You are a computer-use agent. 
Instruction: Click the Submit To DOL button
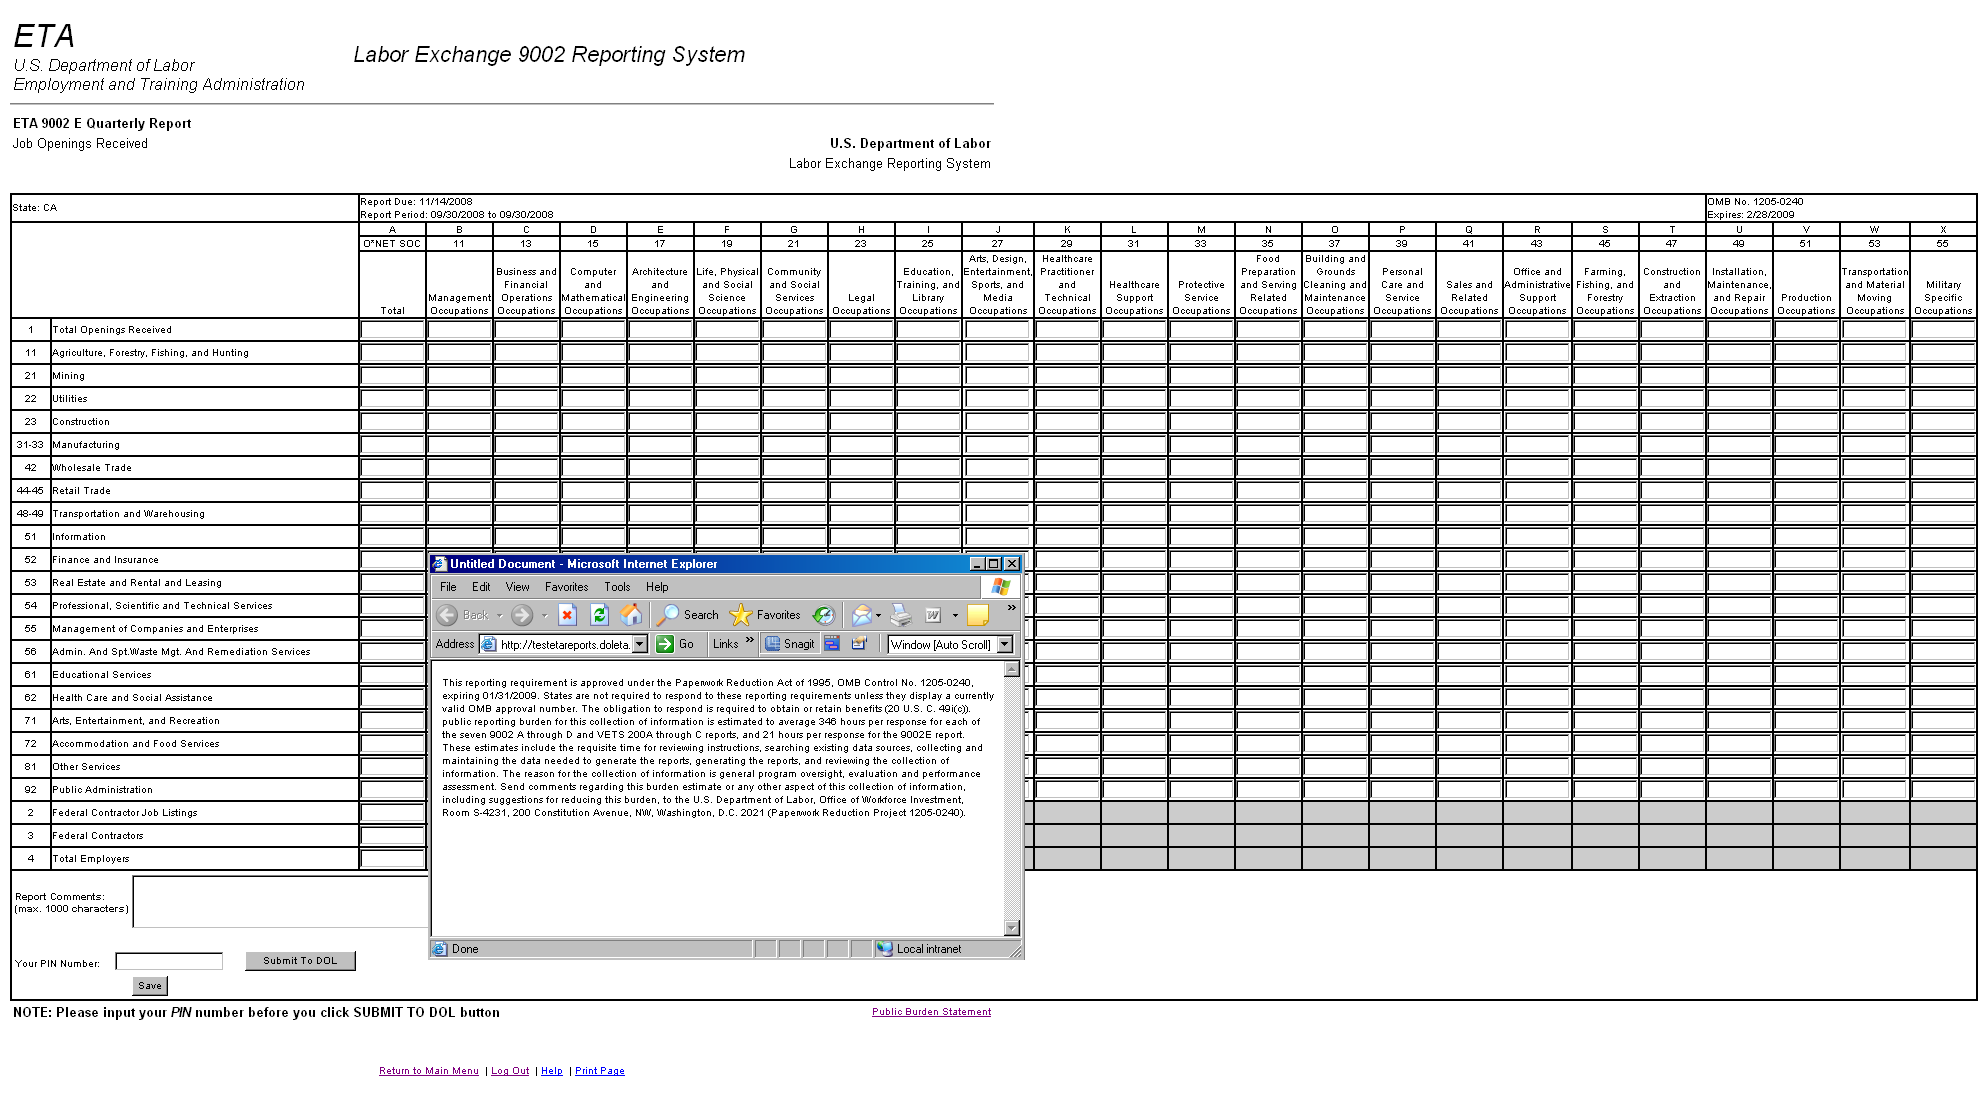coord(300,961)
